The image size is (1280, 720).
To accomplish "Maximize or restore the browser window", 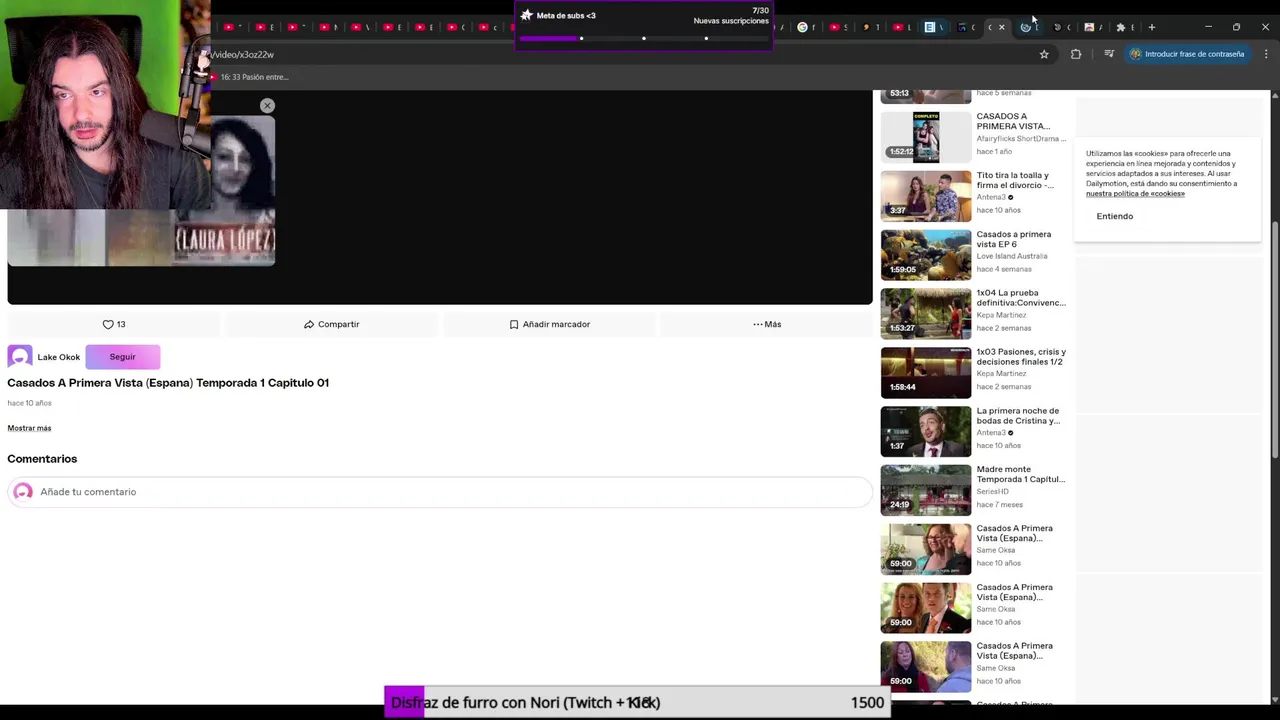I will pos(1236,27).
